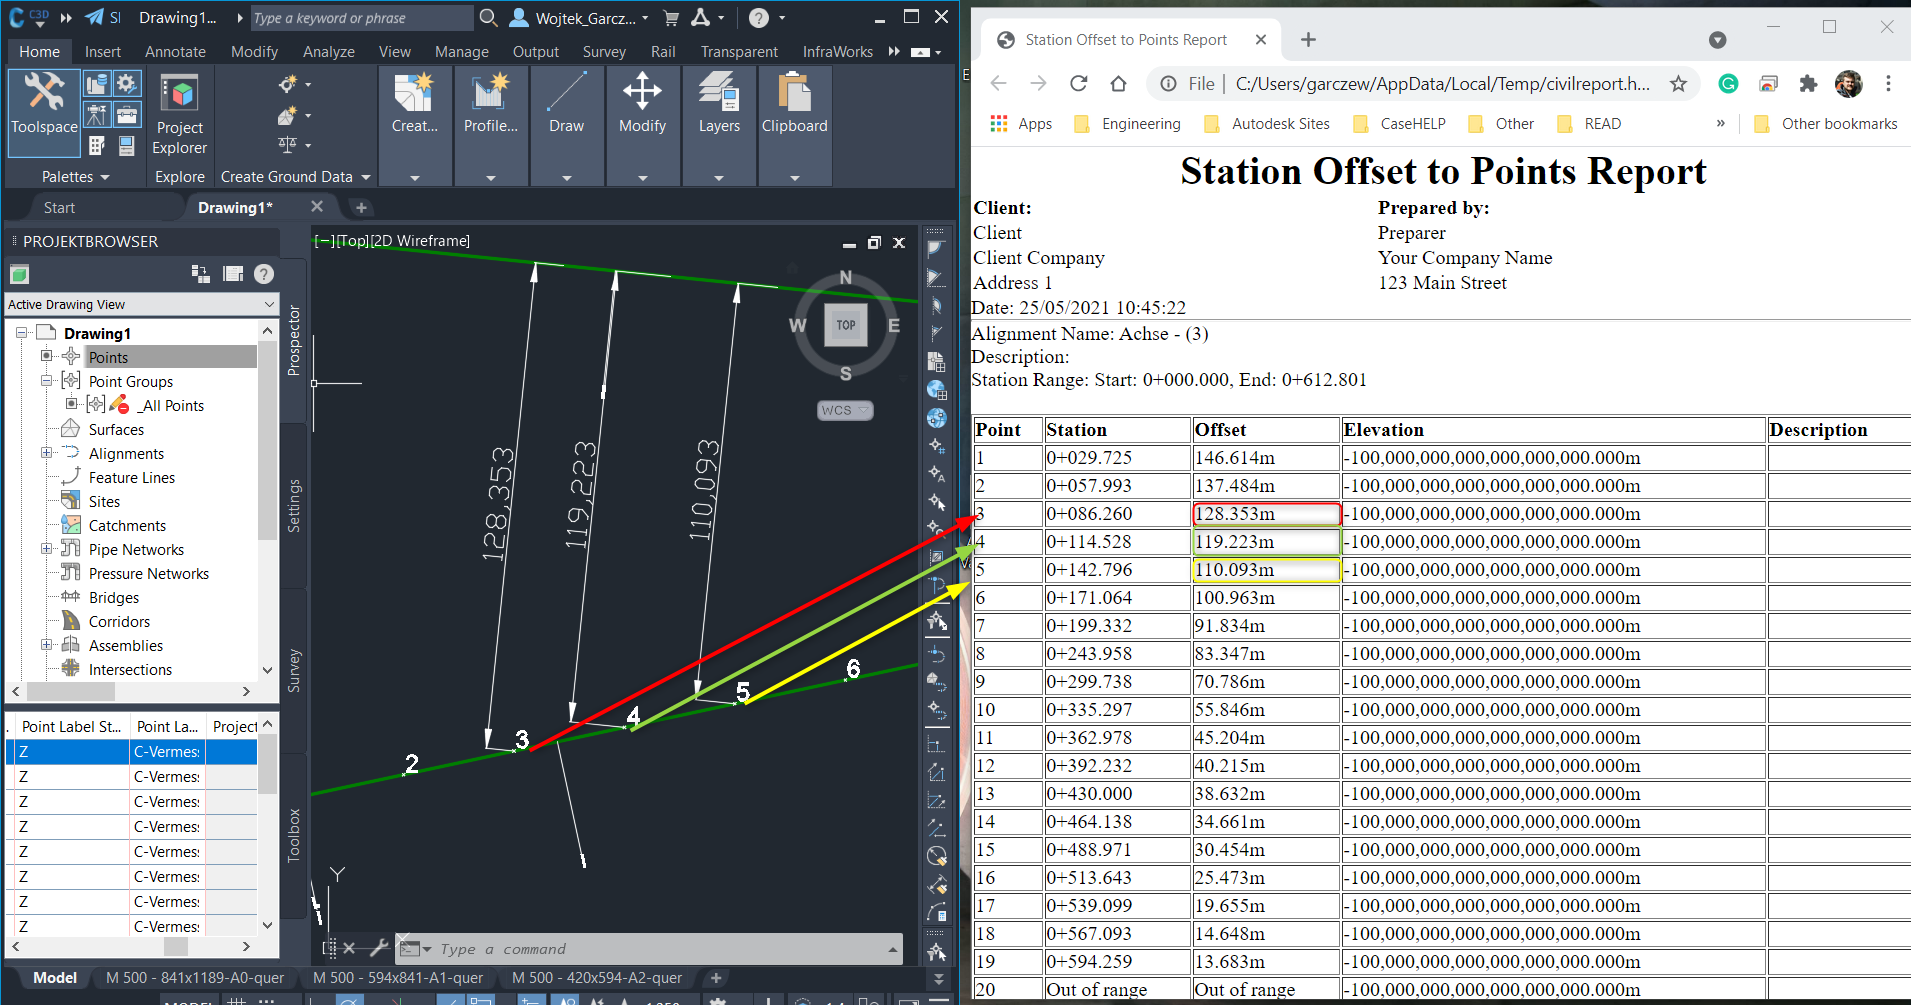Open the Engineering bookmarks folder
The image size is (1911, 1005).
pyautogui.click(x=1140, y=123)
